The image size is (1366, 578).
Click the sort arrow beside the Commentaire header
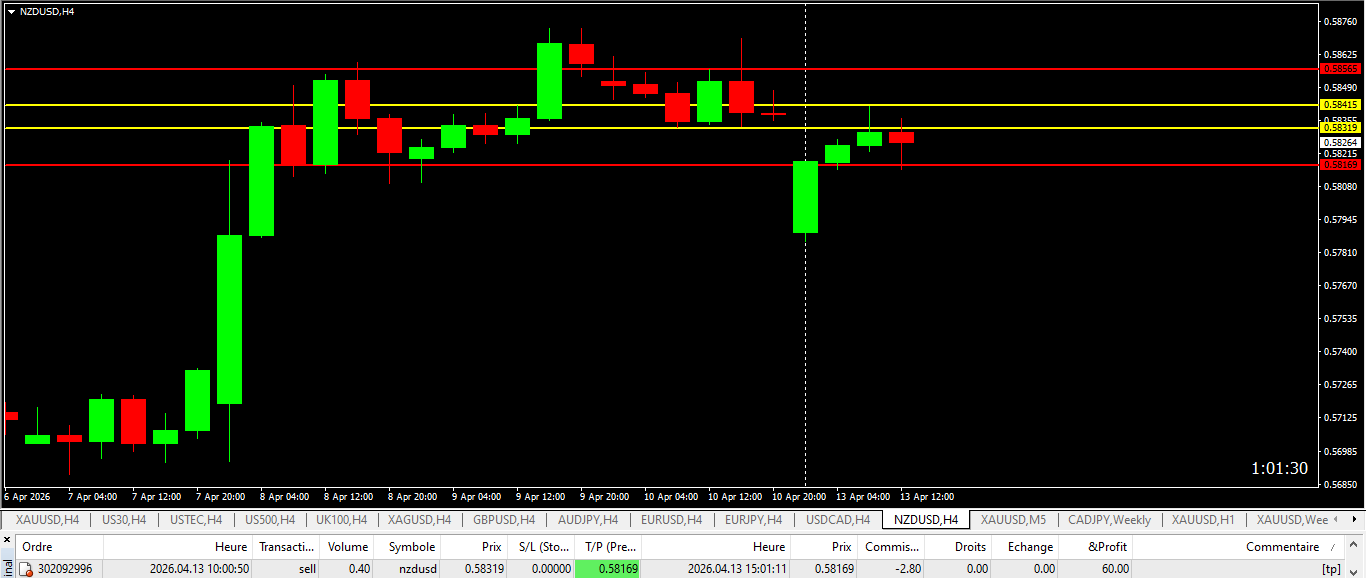point(1332,547)
